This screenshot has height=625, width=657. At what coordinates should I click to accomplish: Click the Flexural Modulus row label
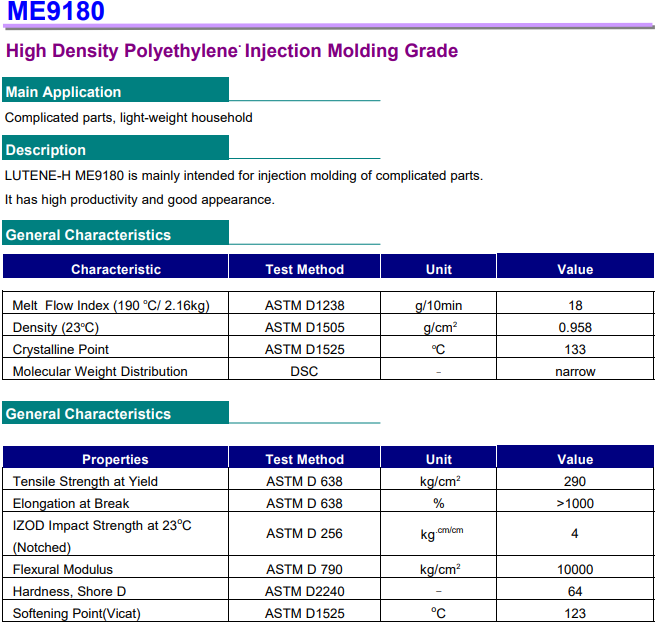[x=62, y=569]
